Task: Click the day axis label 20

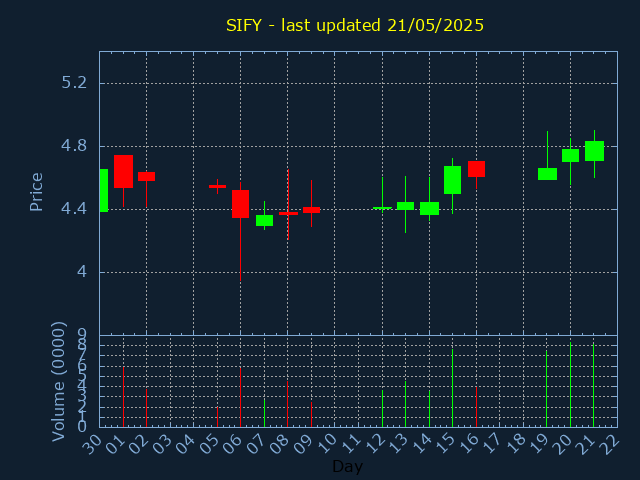Action: tap(563, 443)
